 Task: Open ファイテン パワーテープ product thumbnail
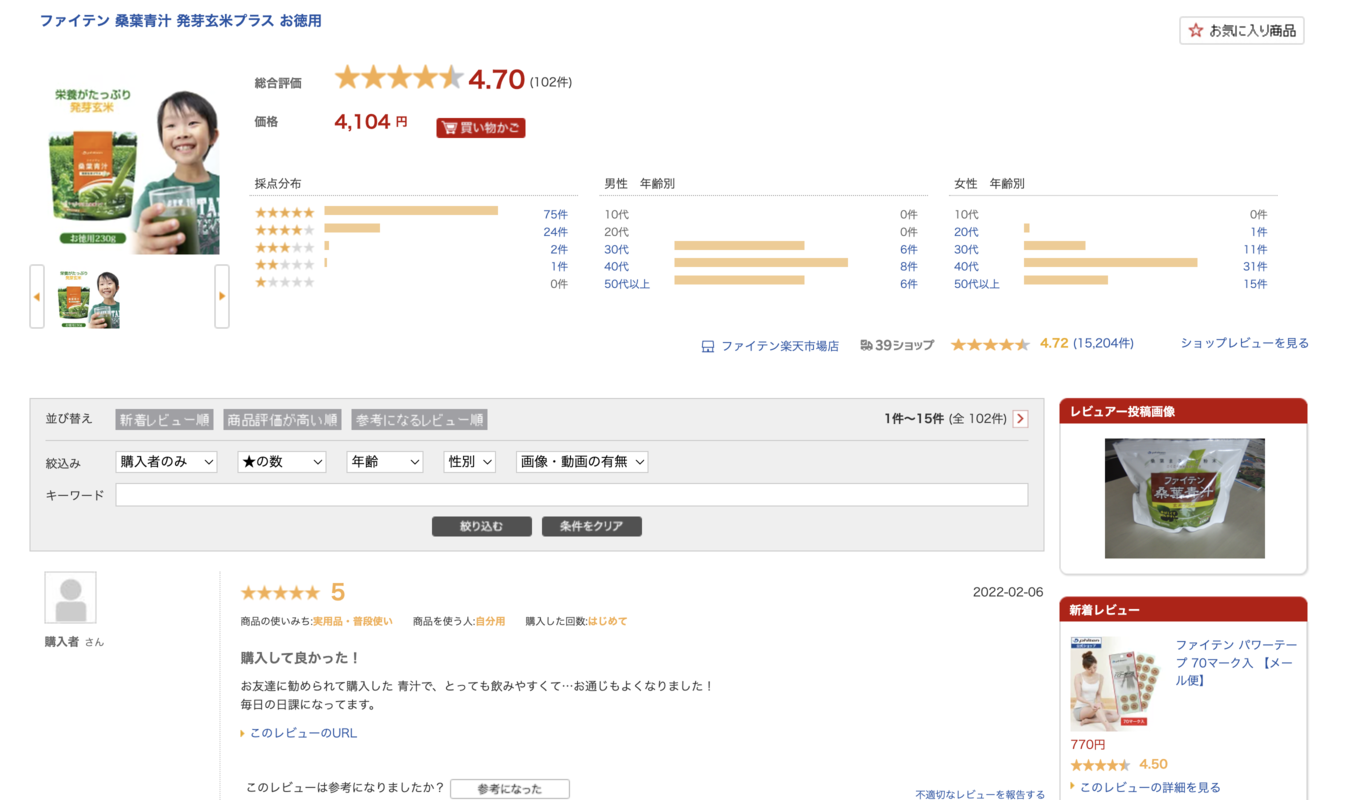pos(1115,683)
